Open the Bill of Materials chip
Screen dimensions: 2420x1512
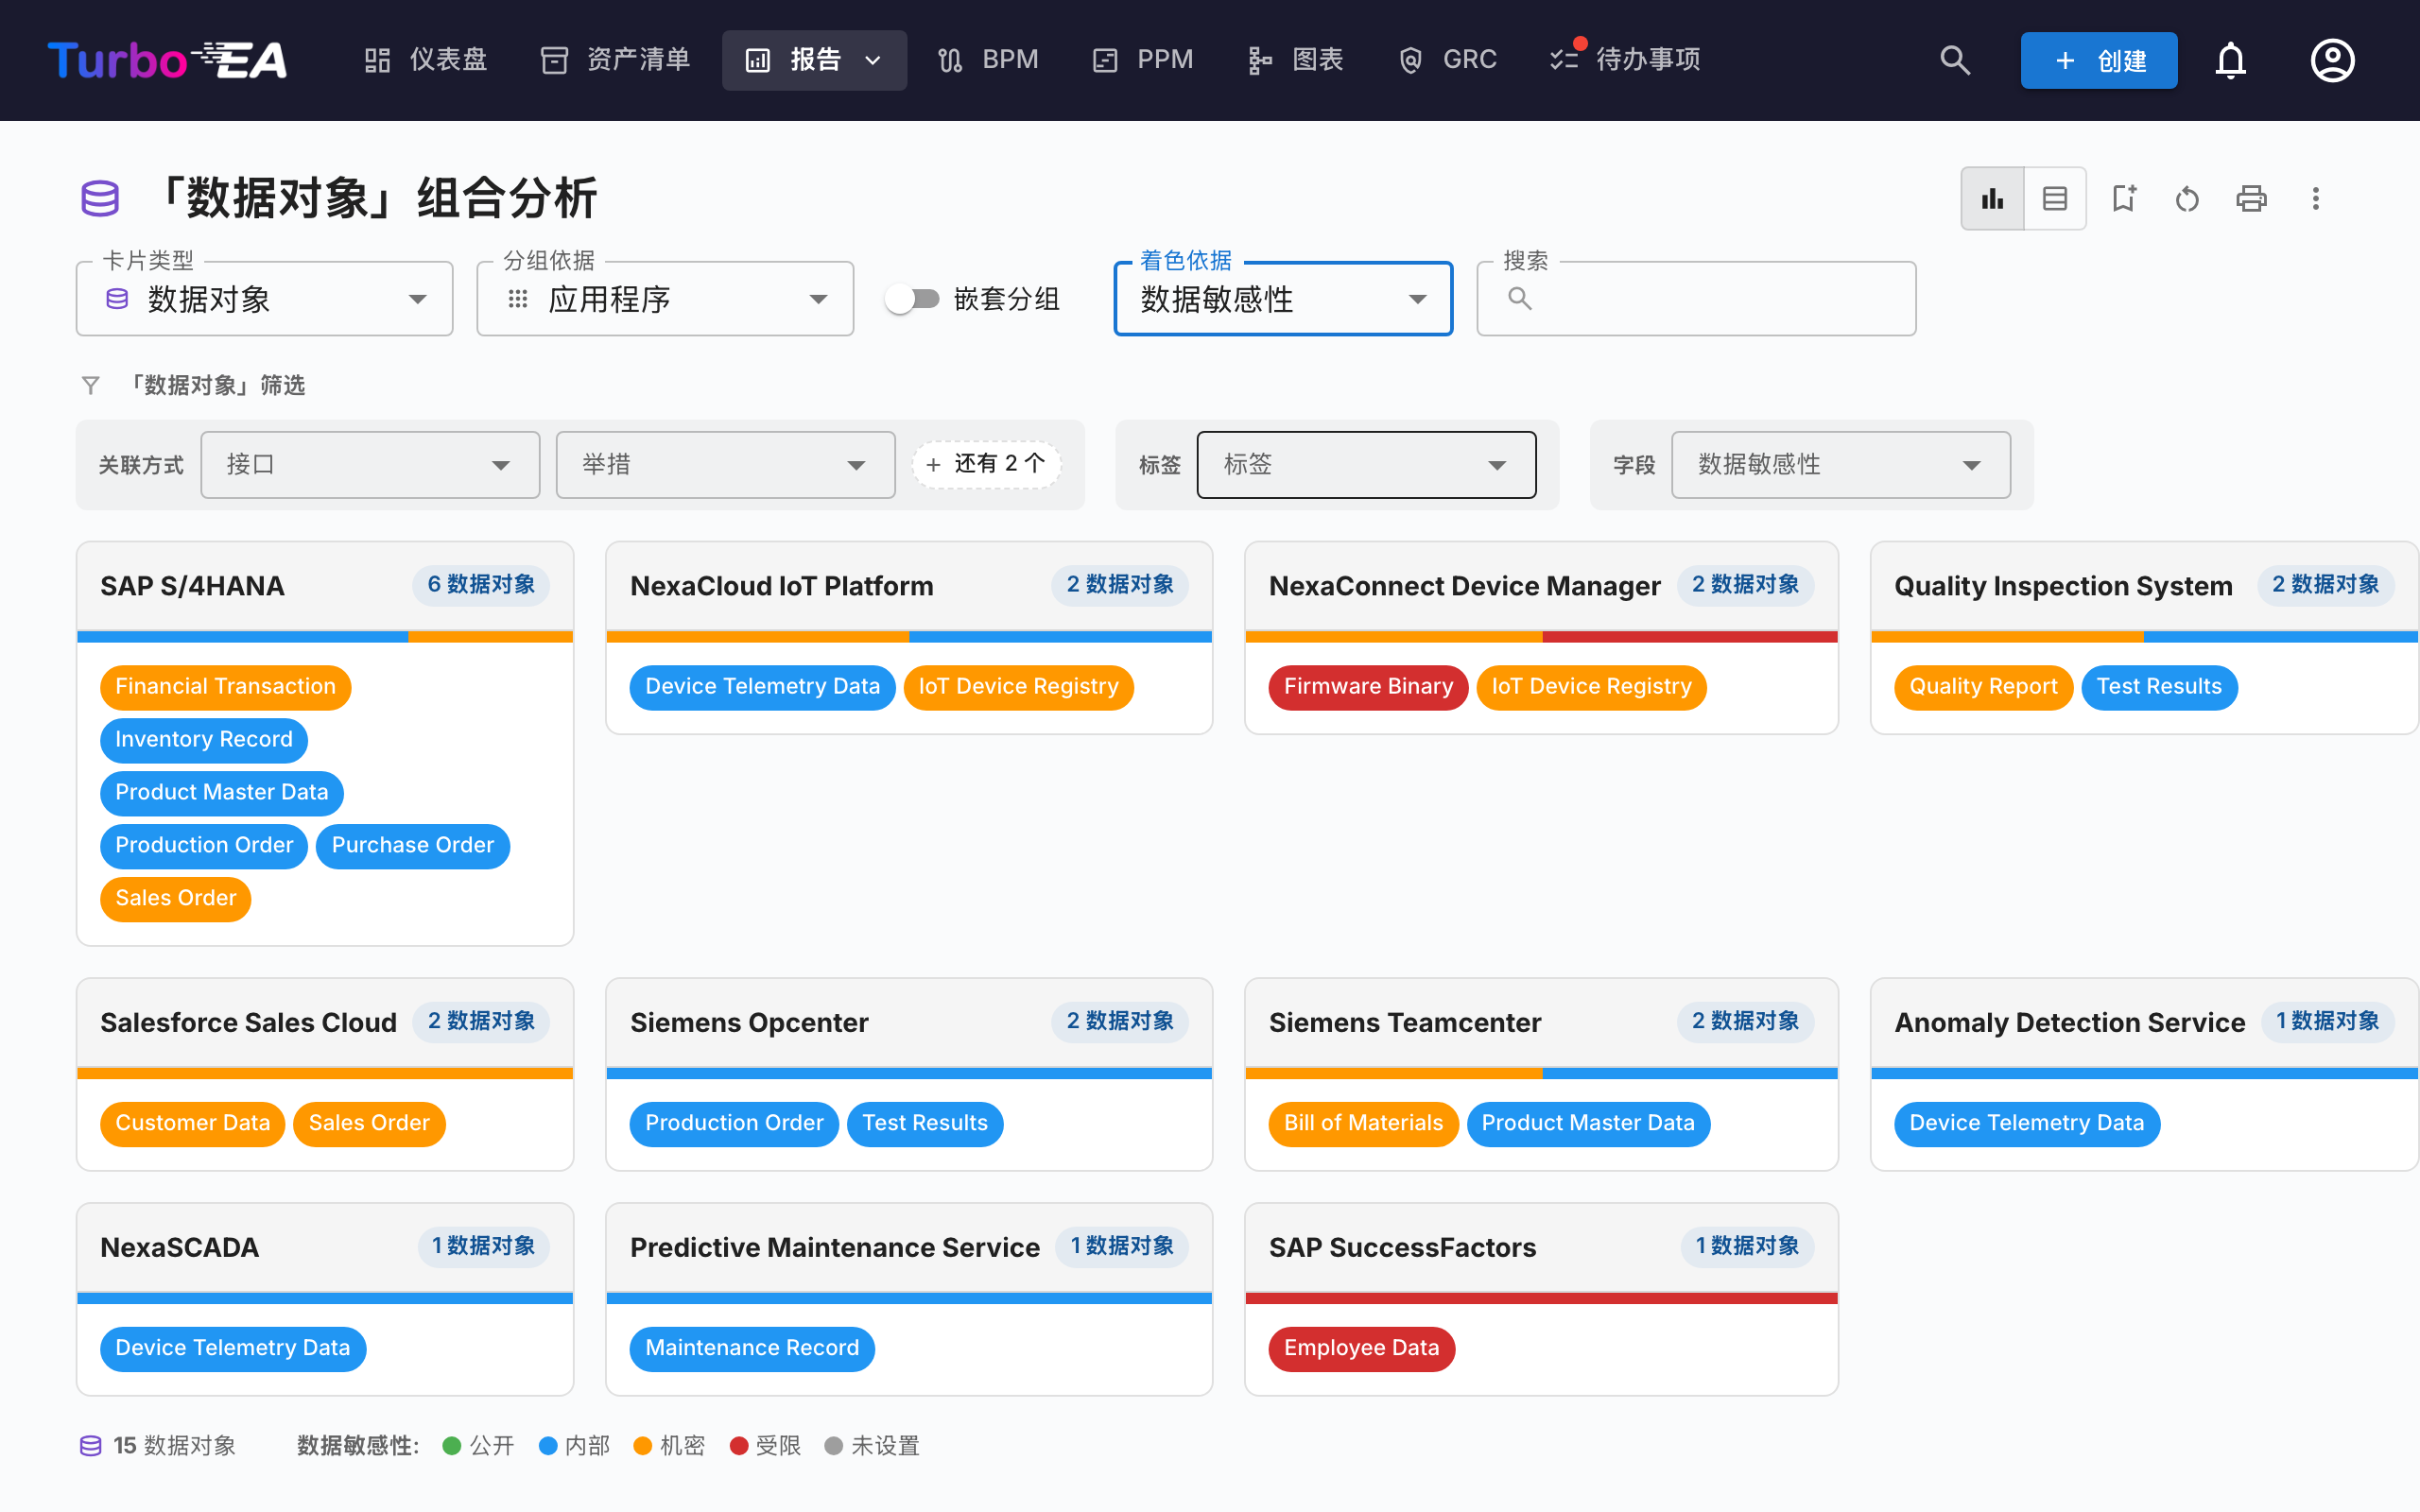(x=1363, y=1123)
